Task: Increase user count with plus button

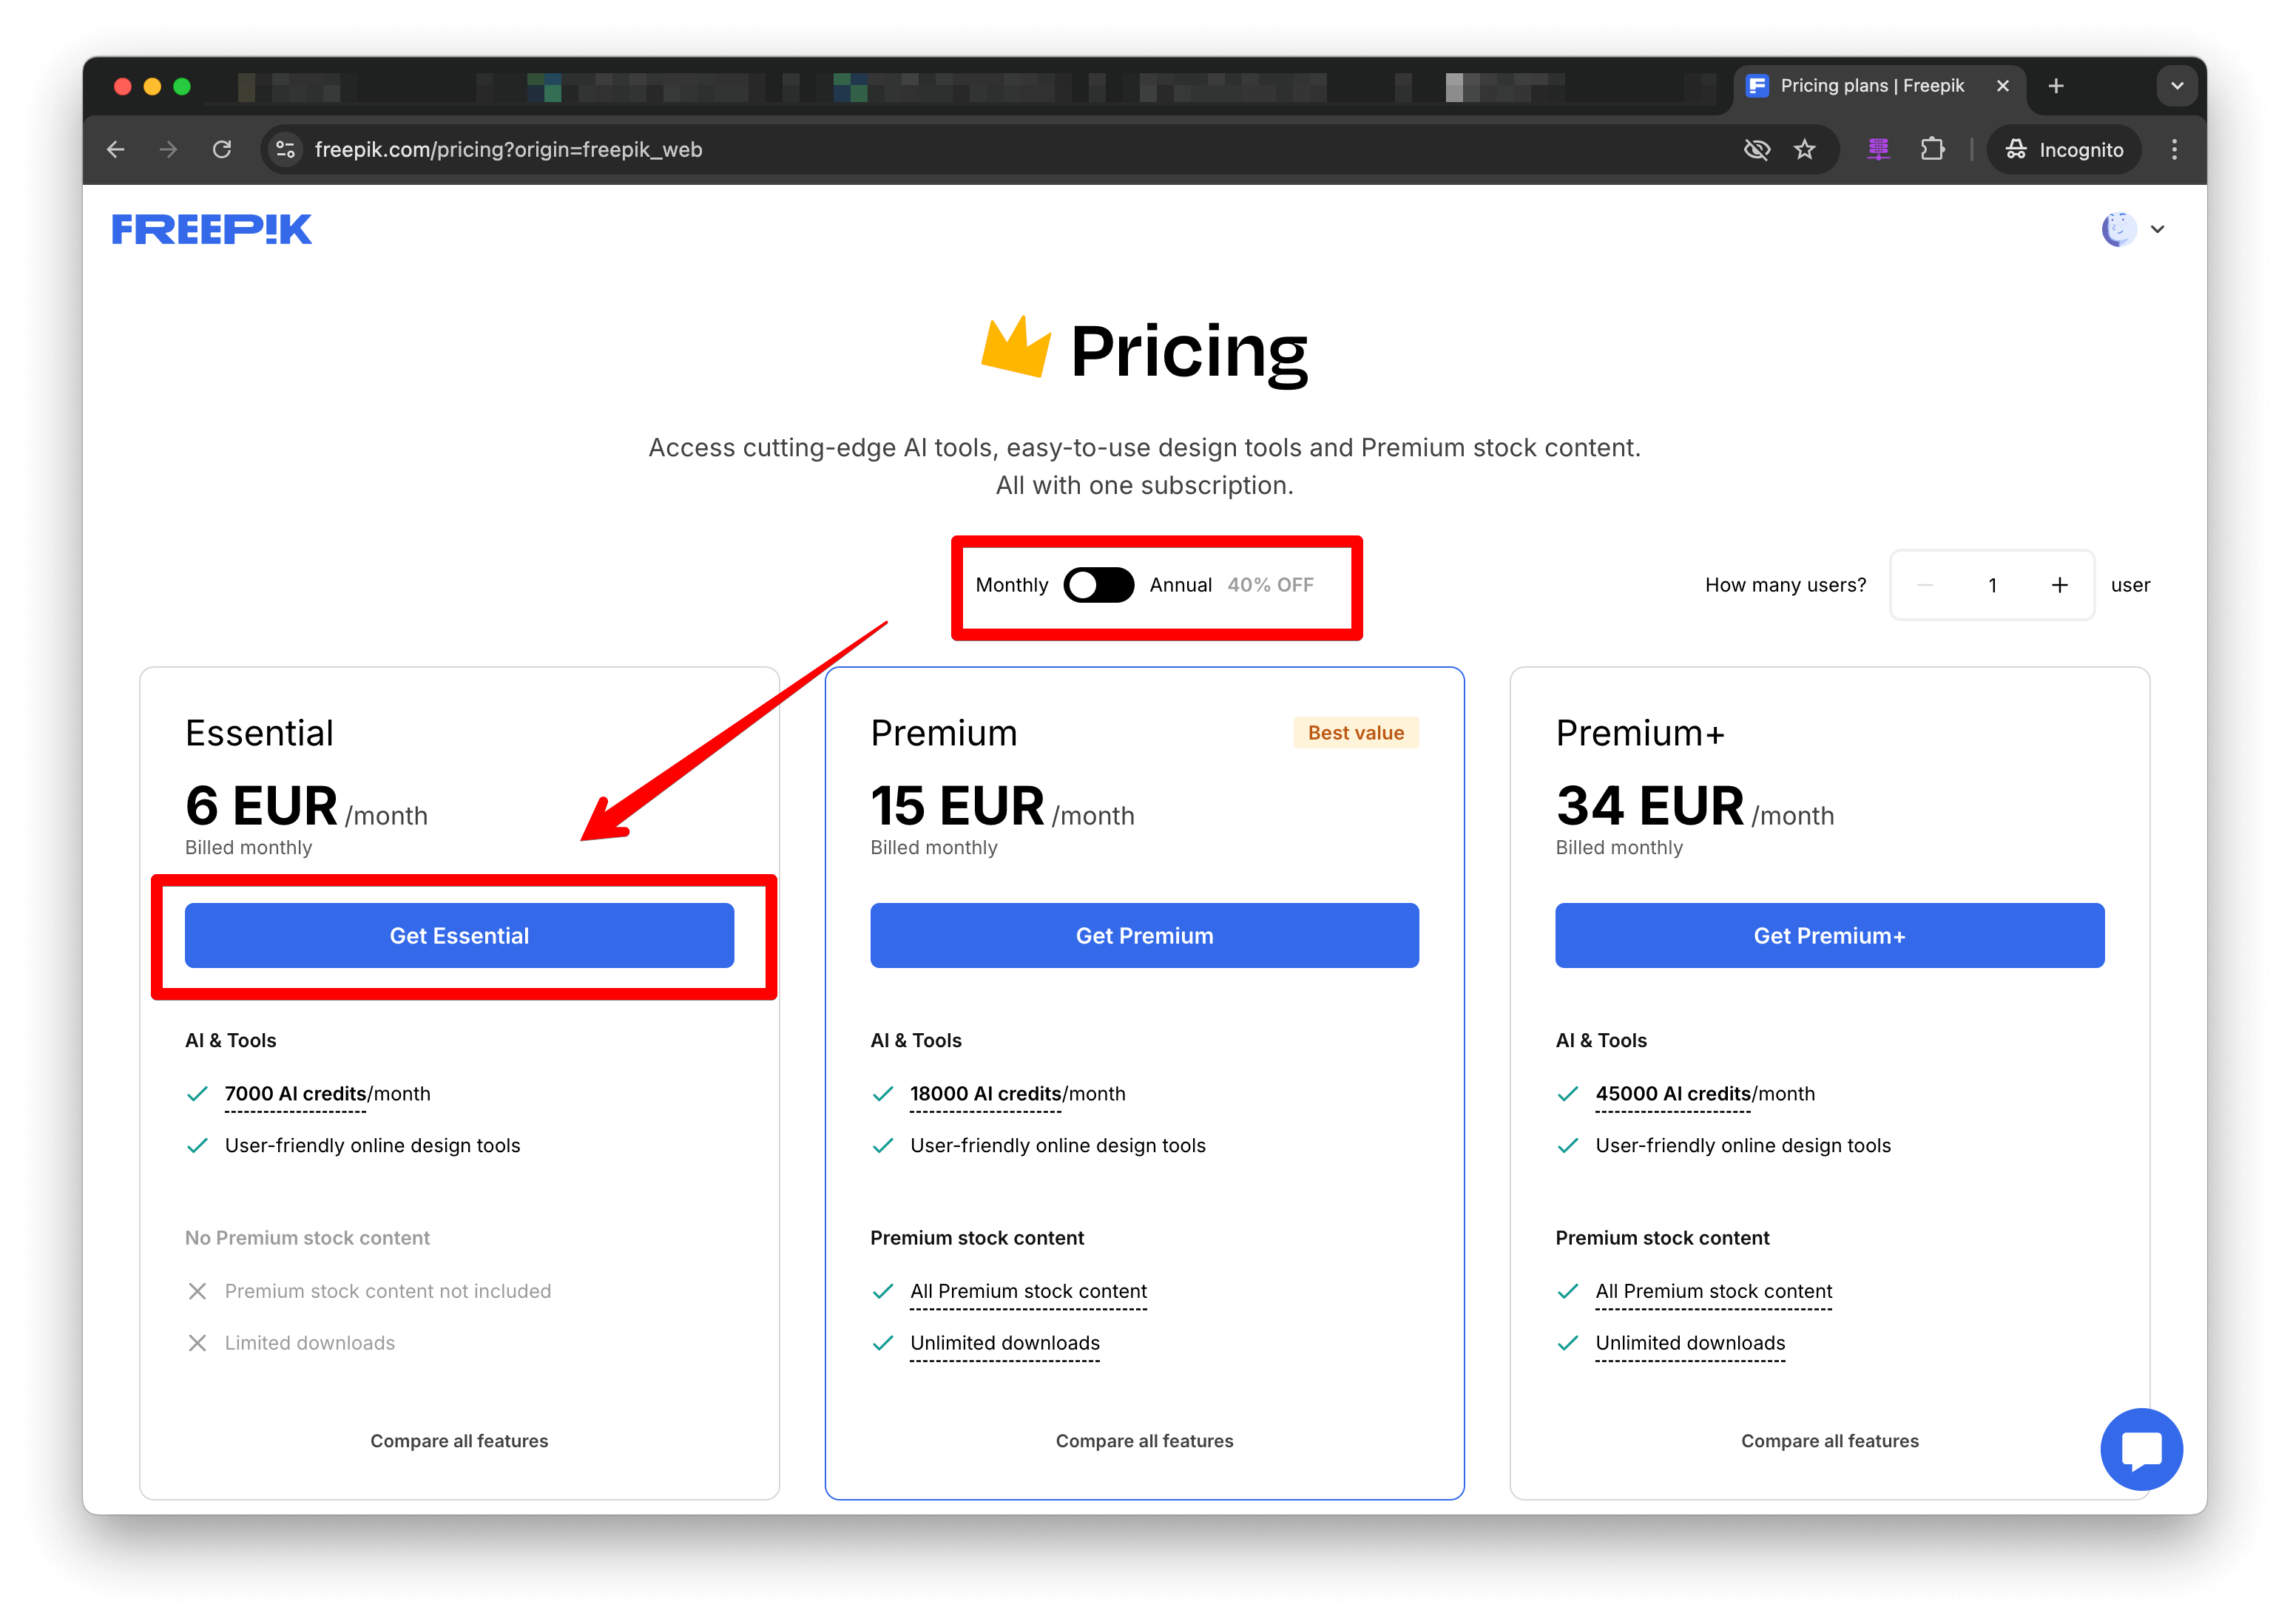Action: pos(2059,585)
